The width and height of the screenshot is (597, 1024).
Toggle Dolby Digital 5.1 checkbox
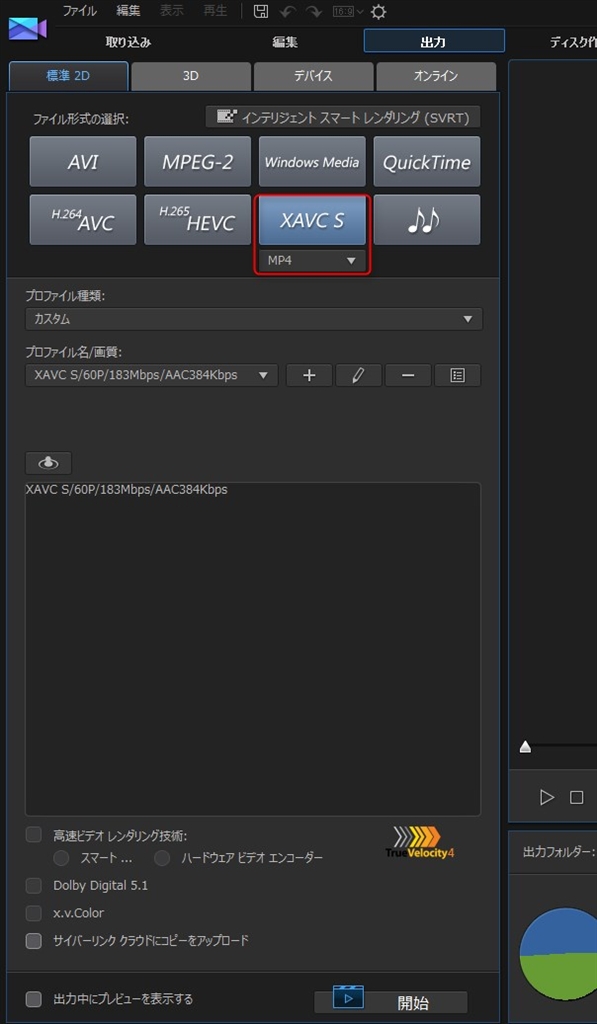[33, 886]
